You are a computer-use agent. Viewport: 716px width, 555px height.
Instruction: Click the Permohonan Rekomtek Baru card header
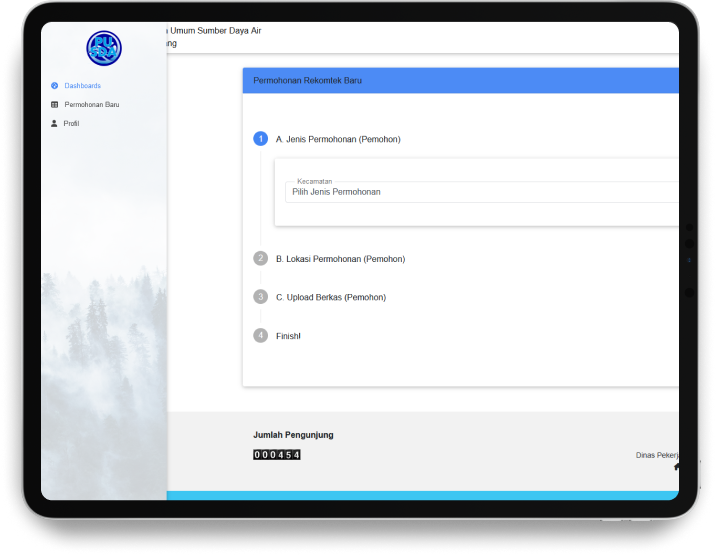coord(460,80)
